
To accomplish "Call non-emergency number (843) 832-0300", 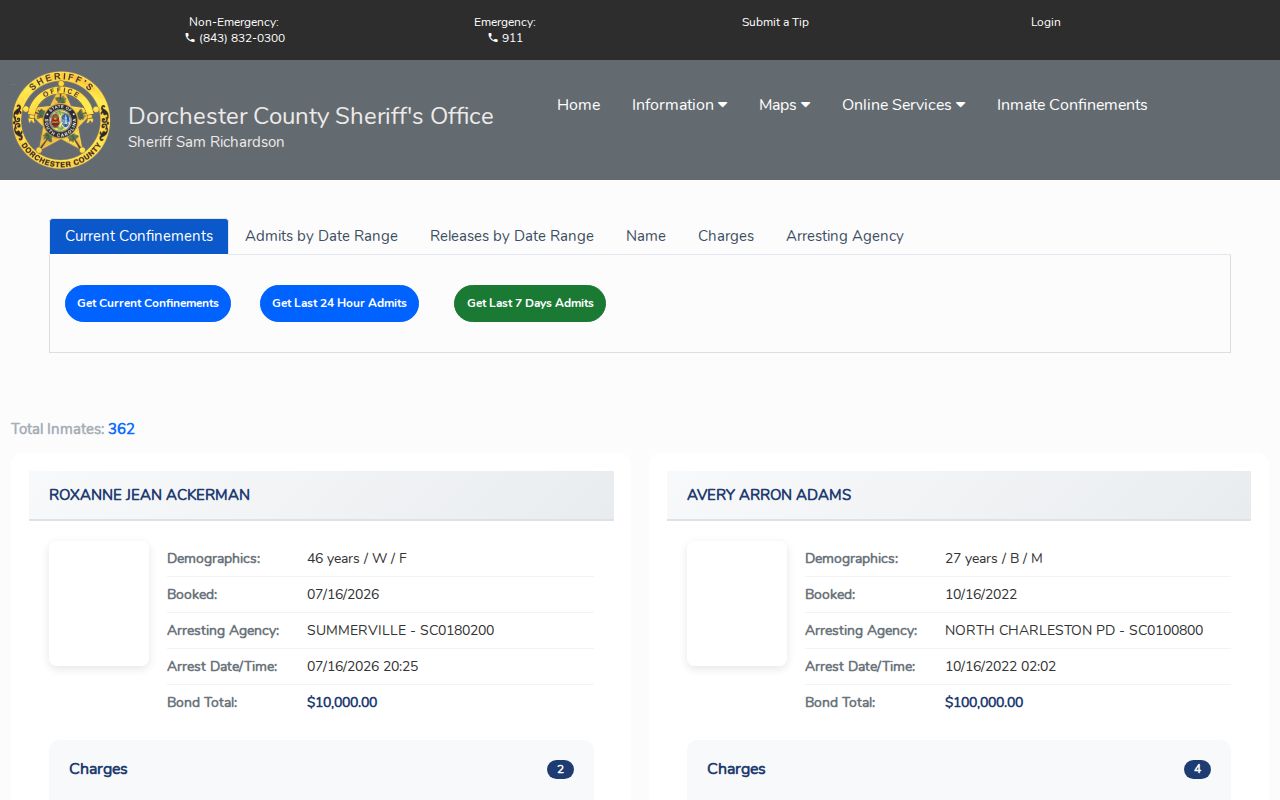I will click(x=242, y=38).
